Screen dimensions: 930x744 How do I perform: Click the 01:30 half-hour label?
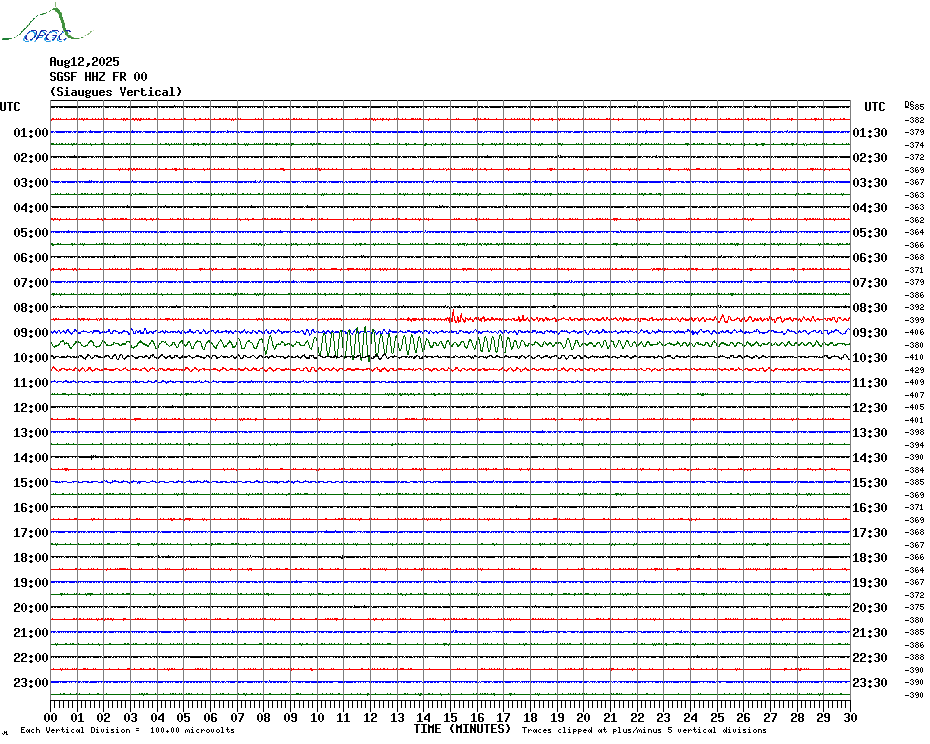[870, 133]
